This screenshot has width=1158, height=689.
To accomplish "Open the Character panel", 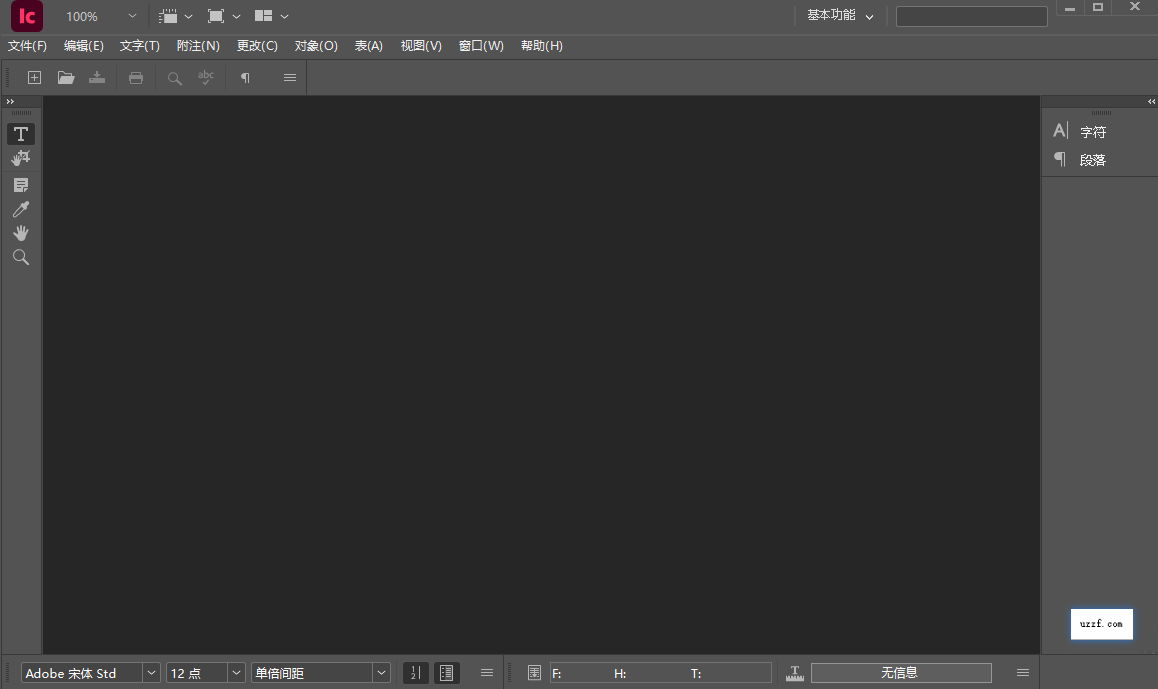I will (x=1093, y=130).
